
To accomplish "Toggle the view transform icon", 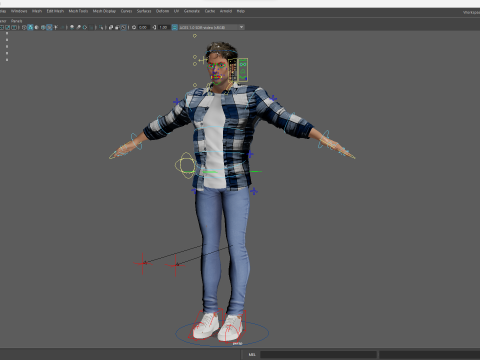I will (x=174, y=27).
